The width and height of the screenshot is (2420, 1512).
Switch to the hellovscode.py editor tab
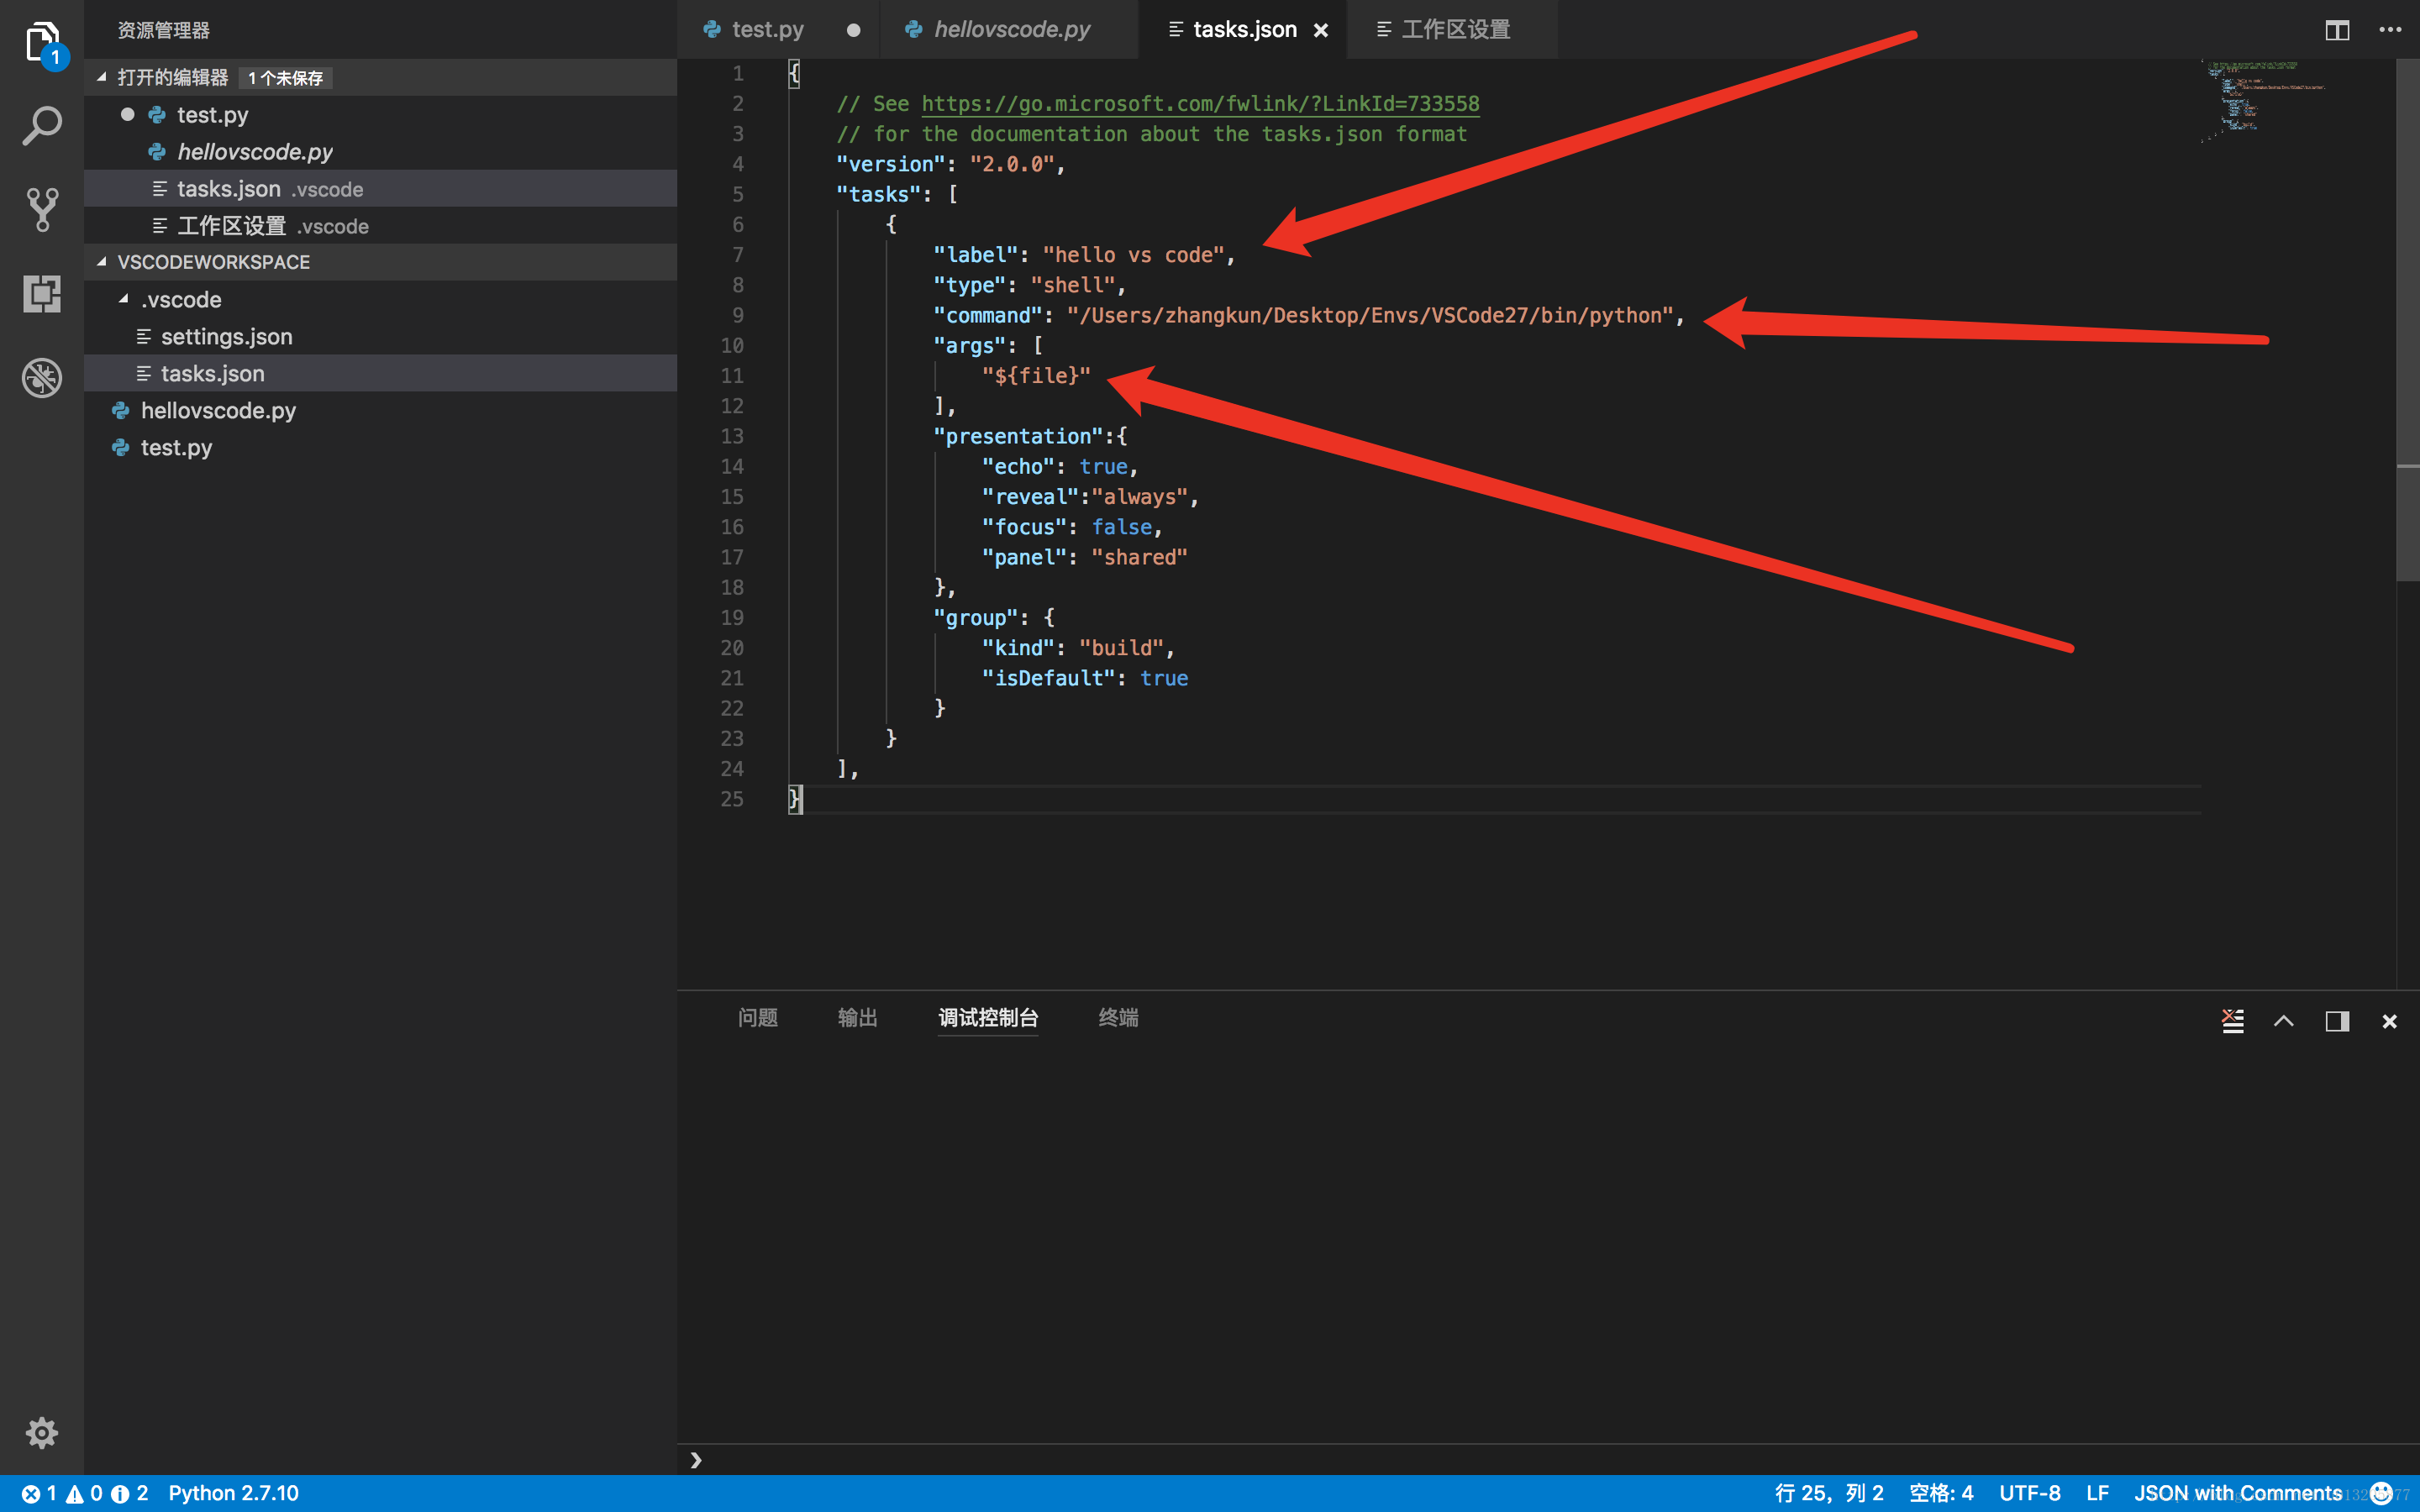pyautogui.click(x=1011, y=30)
